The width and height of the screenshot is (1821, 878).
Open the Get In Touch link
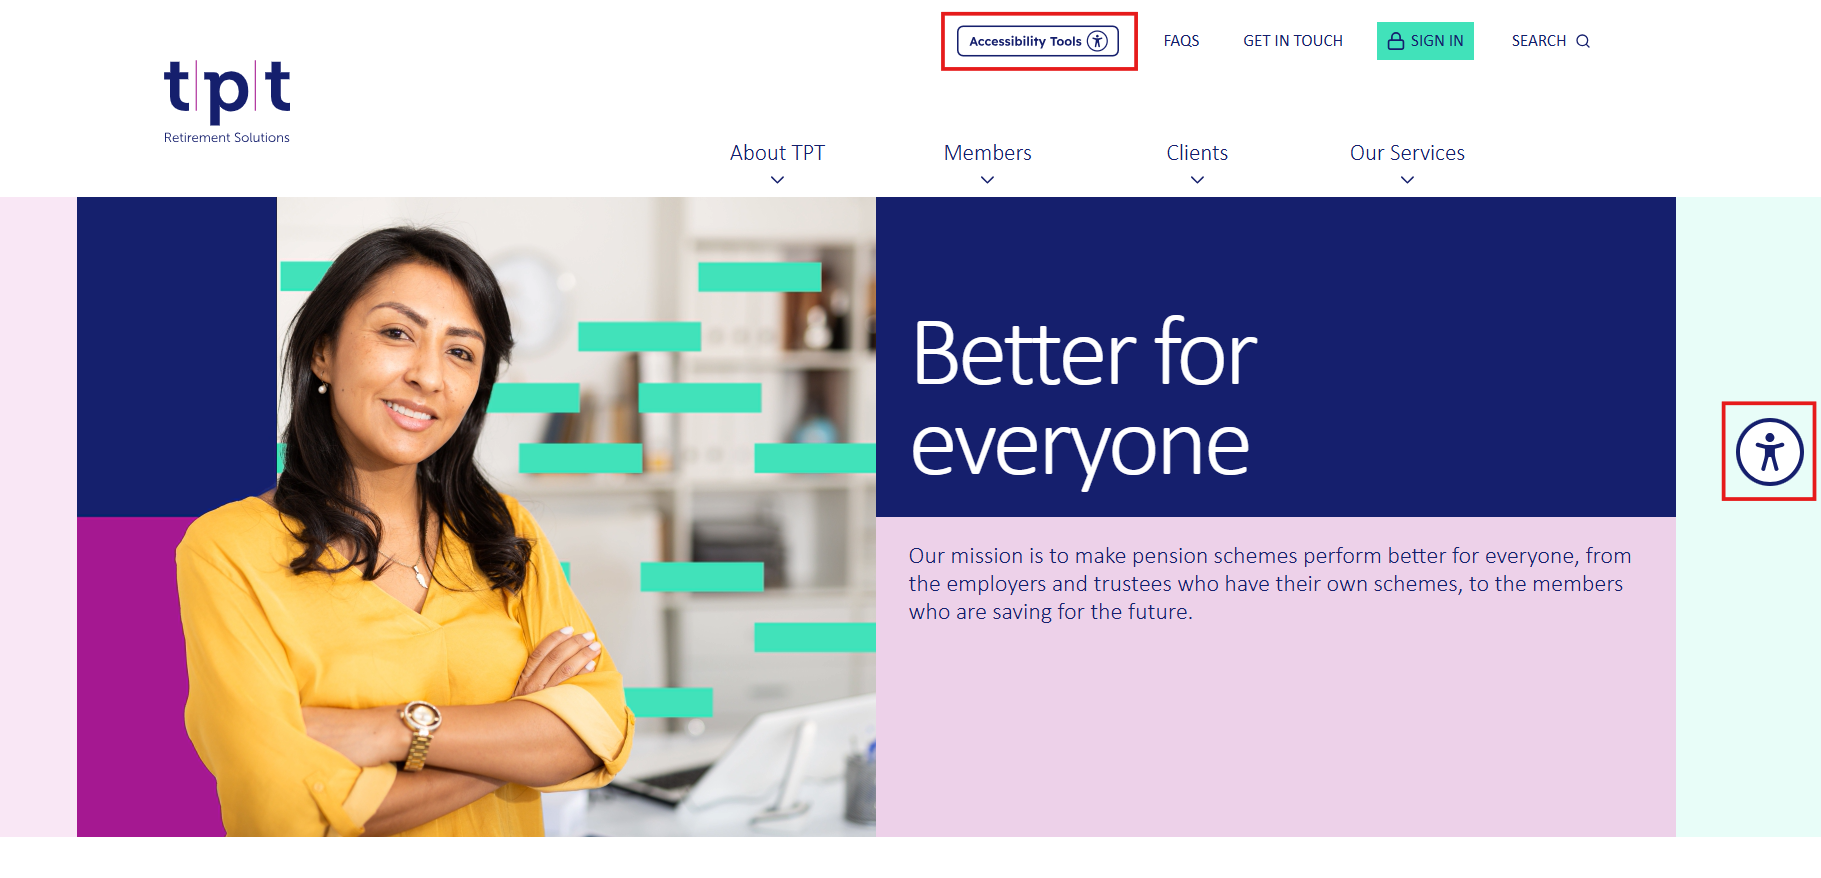[1293, 41]
